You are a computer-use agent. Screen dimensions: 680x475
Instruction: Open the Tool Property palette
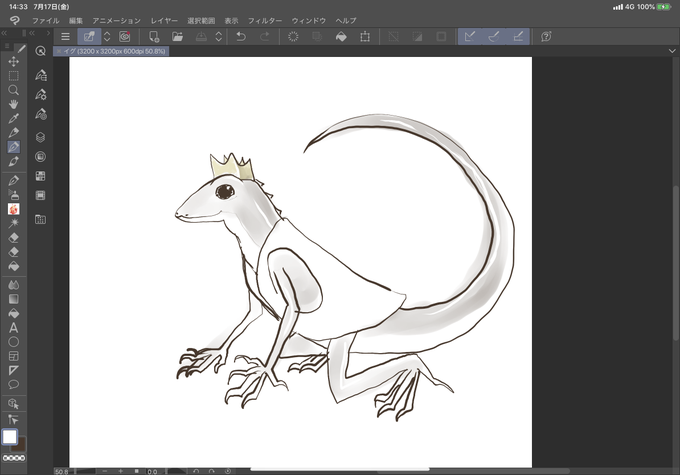tap(40, 94)
